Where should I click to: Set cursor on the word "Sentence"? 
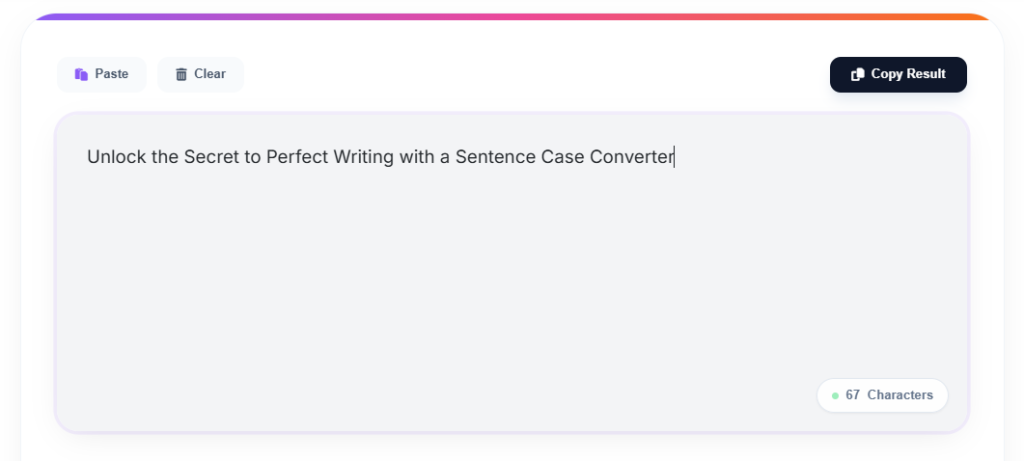(x=493, y=157)
